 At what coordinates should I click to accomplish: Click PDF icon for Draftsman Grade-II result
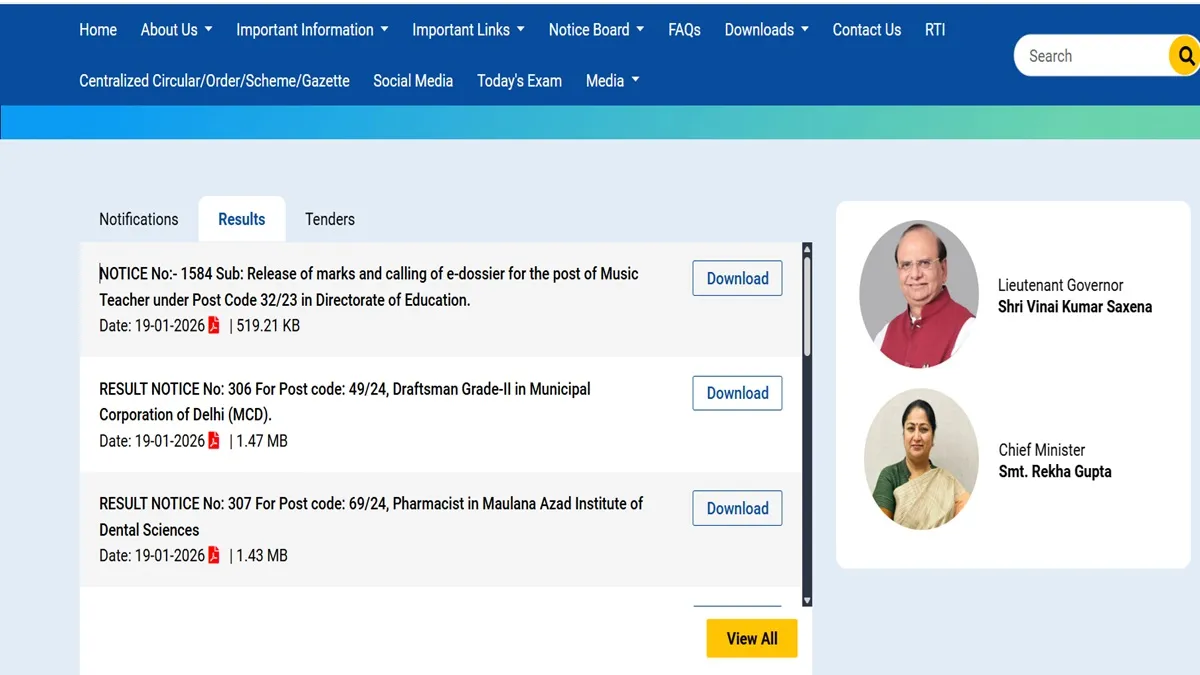coord(214,440)
